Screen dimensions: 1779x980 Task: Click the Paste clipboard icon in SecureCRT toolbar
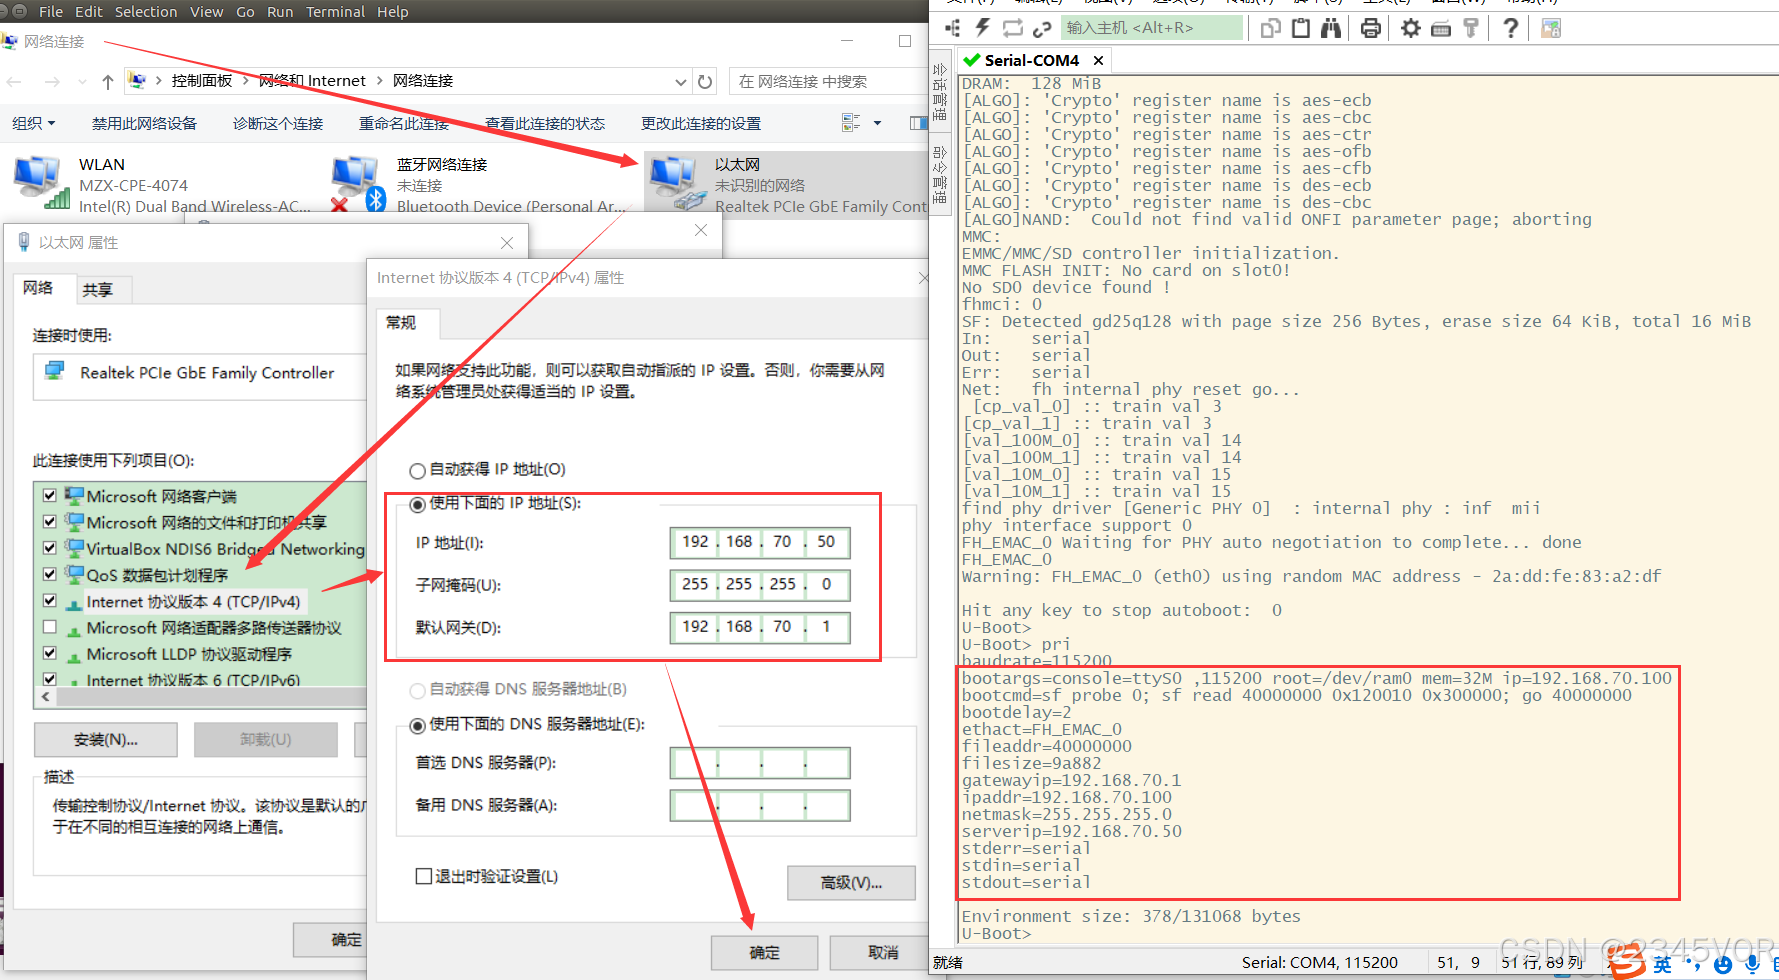tap(1300, 28)
